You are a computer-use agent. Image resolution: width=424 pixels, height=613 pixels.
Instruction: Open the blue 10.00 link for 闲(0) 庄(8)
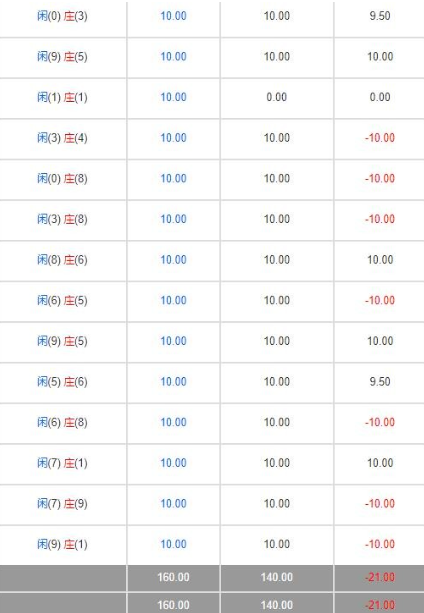173,179
